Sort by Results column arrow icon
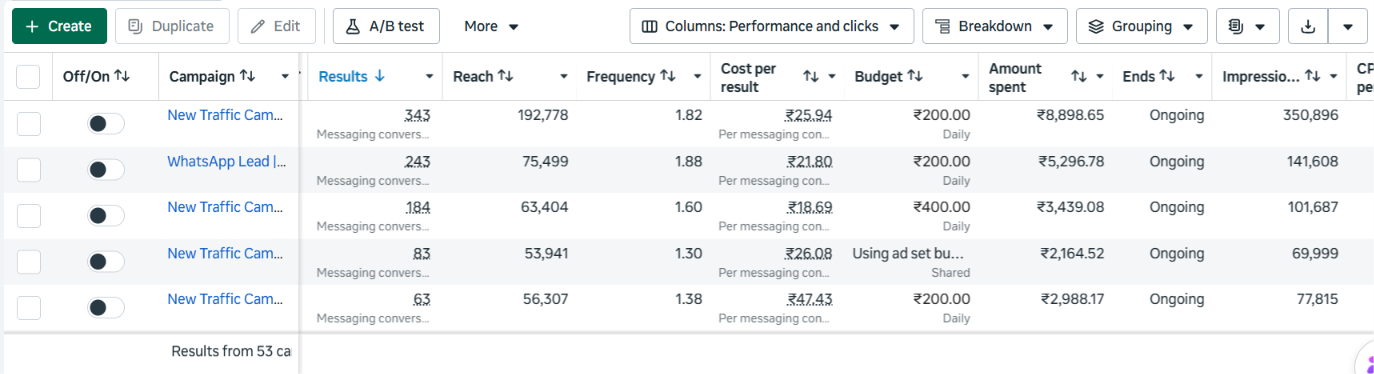 (379, 76)
